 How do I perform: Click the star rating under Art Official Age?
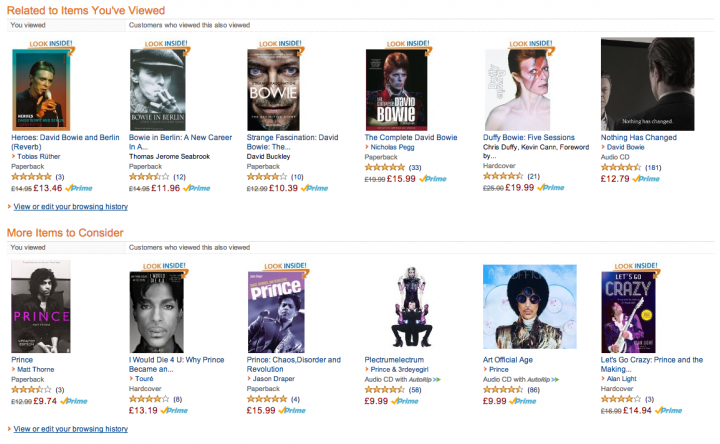coord(503,389)
